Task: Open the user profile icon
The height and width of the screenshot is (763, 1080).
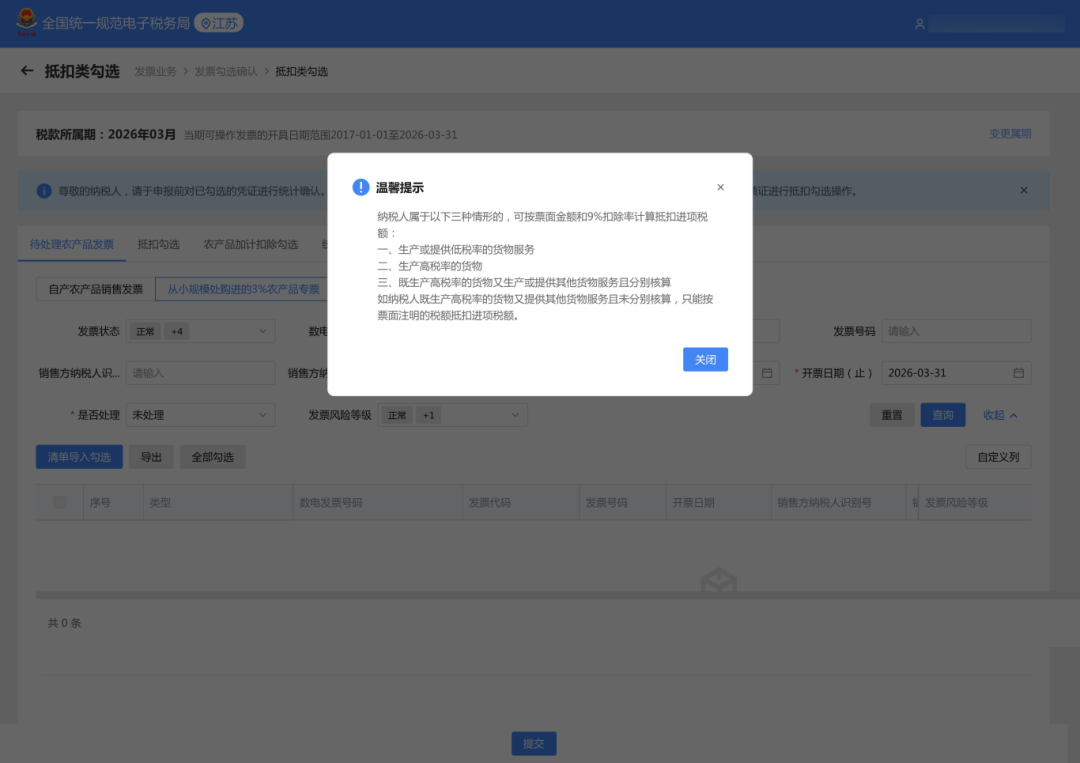Action: point(920,24)
